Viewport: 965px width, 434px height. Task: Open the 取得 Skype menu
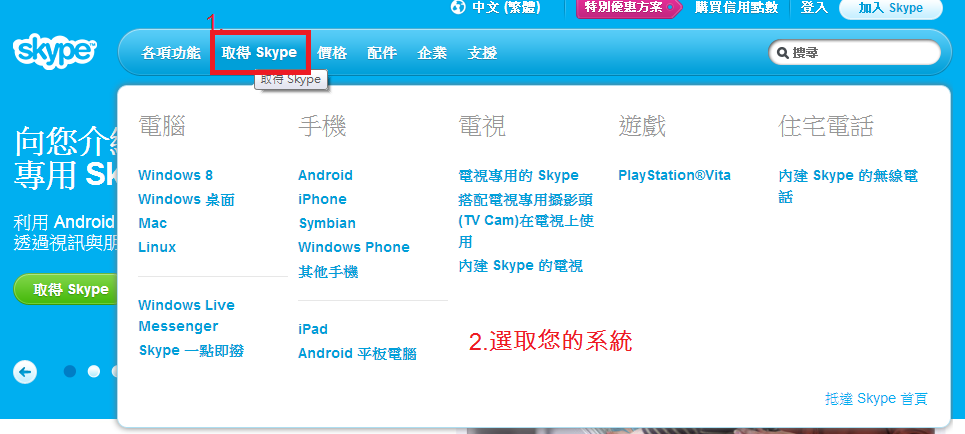[260, 53]
